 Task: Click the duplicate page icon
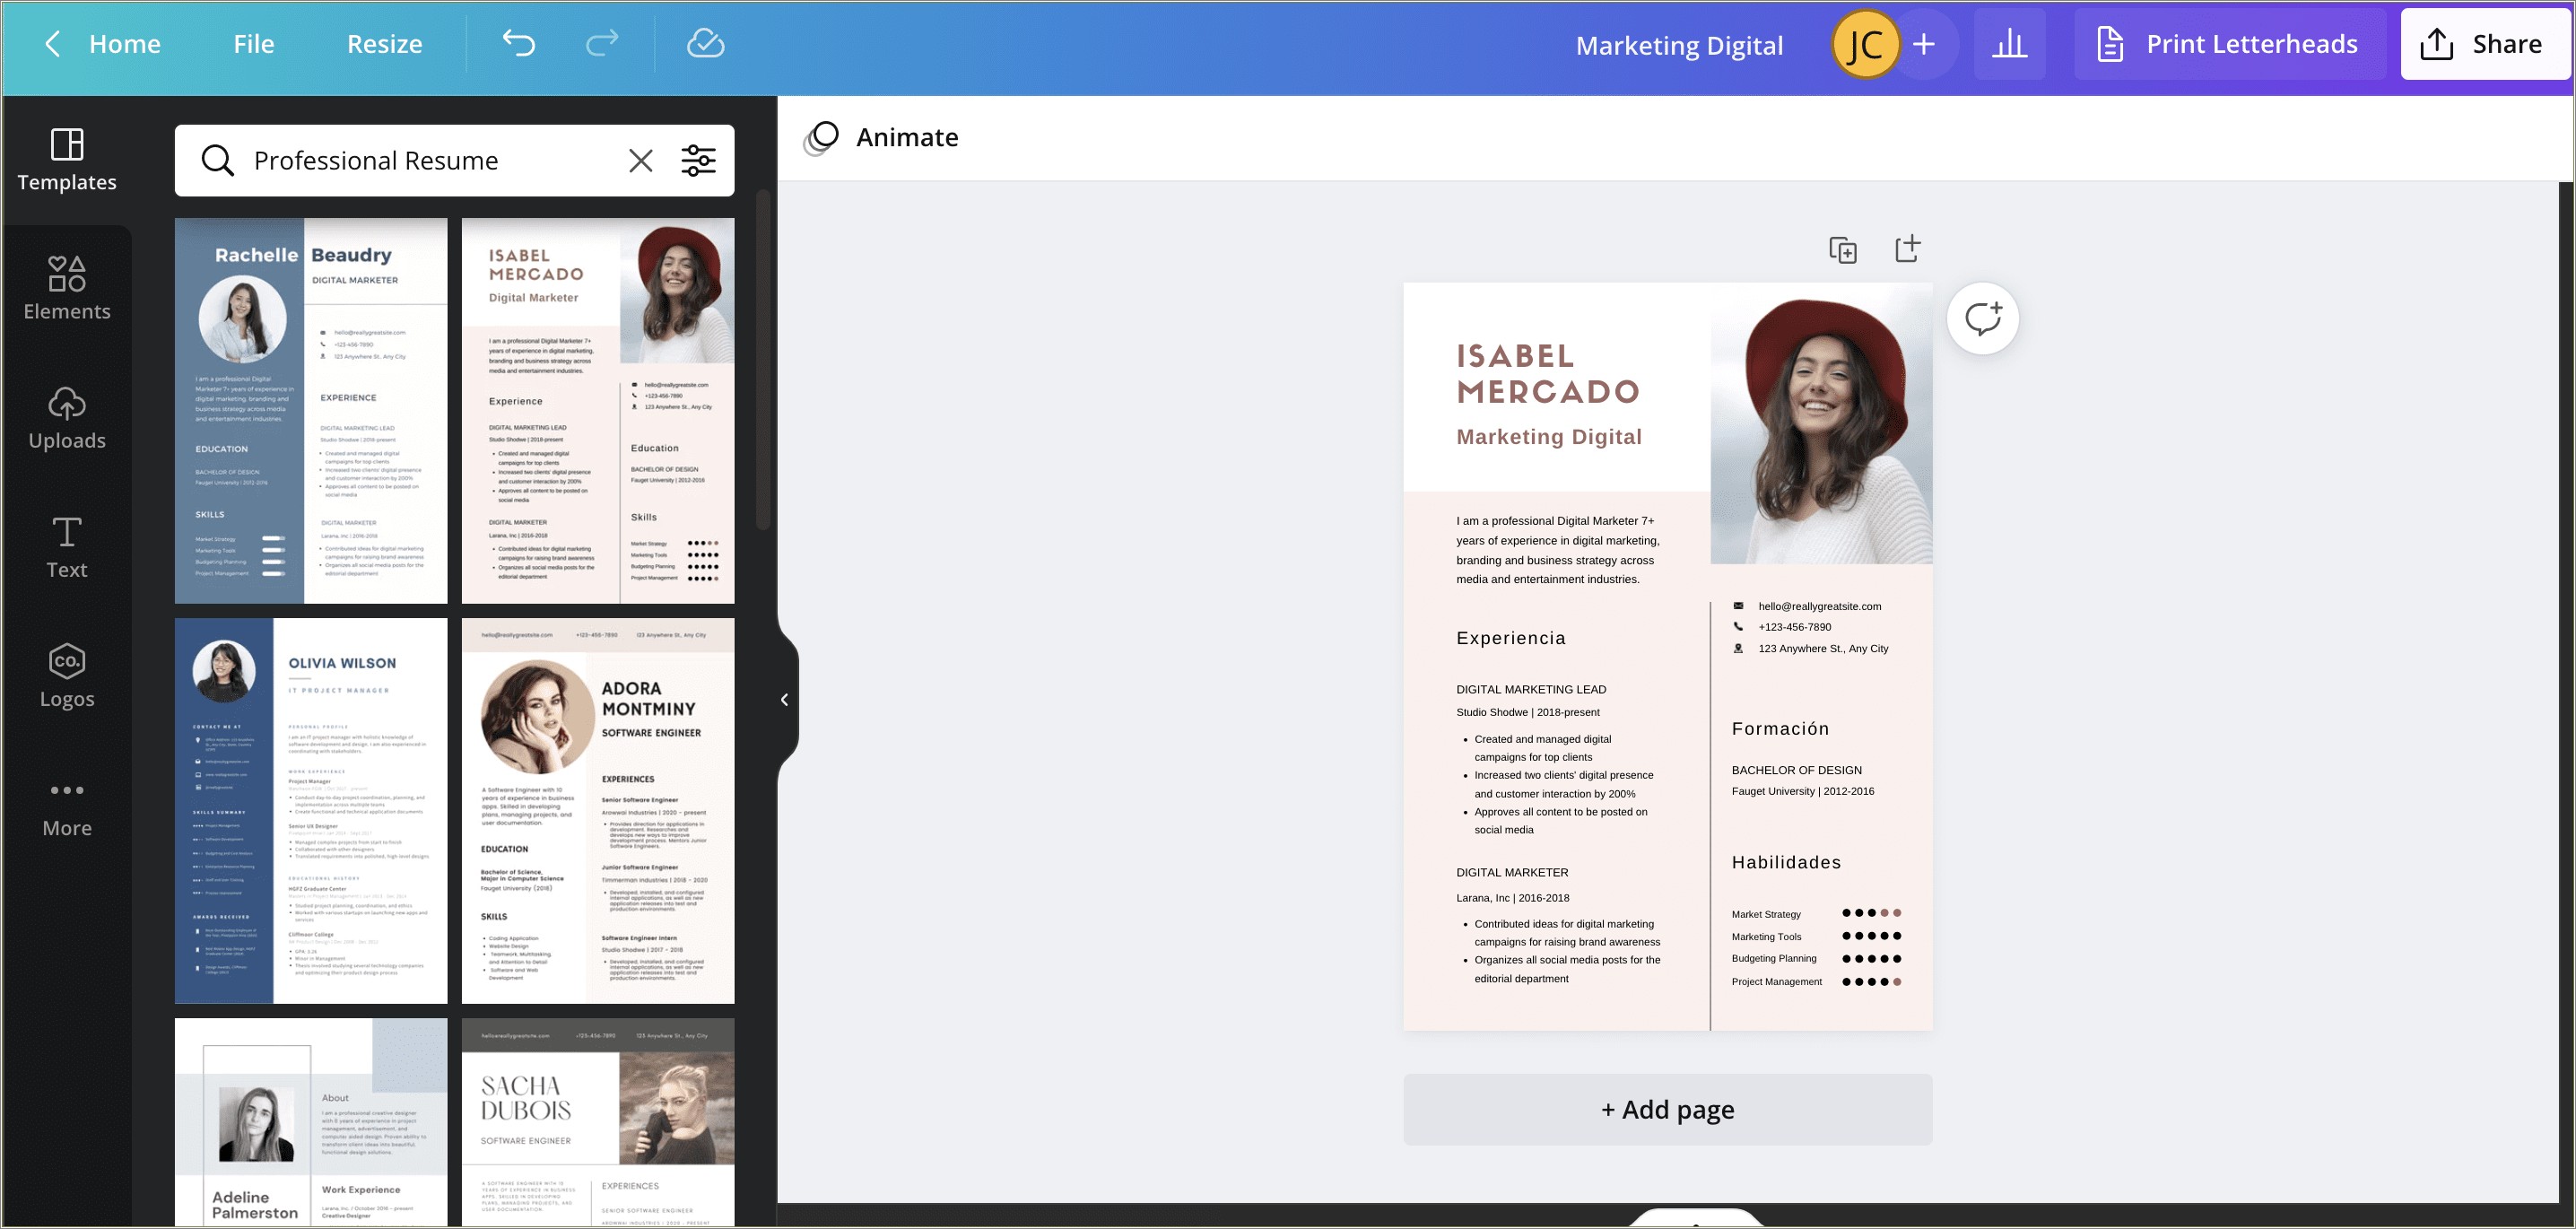point(1841,249)
